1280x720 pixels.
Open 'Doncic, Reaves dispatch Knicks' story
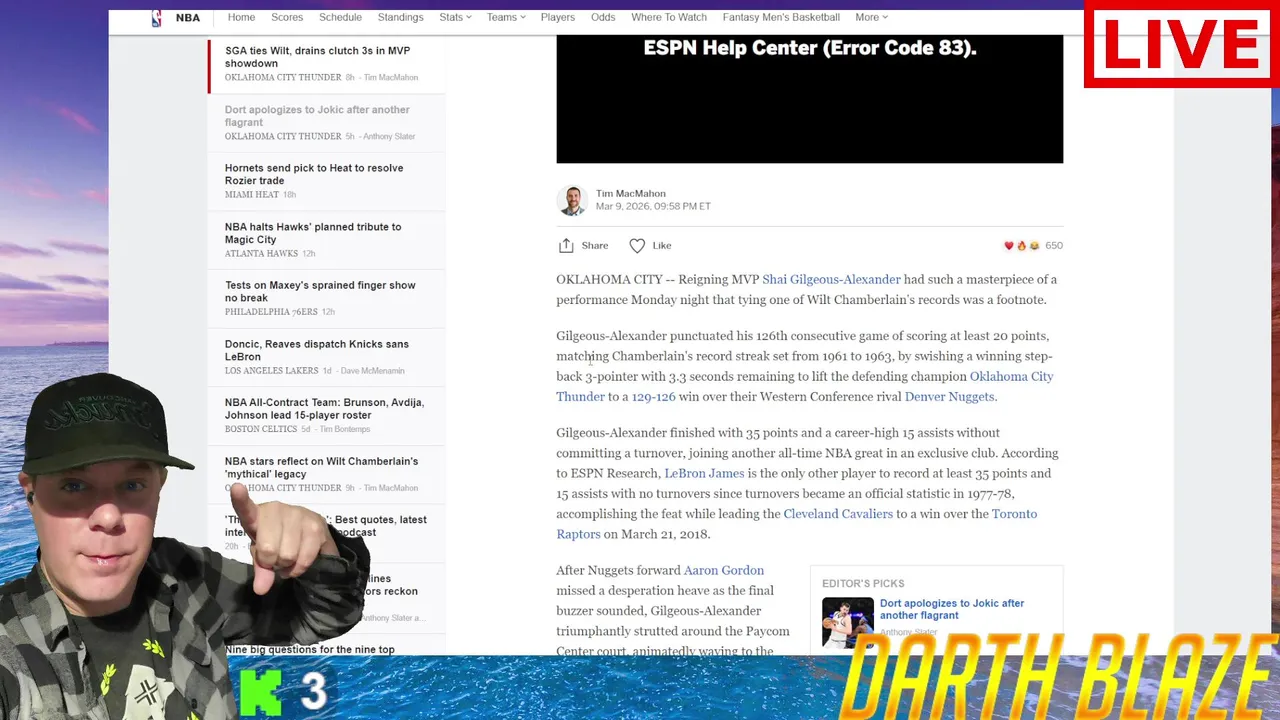[x=316, y=350]
